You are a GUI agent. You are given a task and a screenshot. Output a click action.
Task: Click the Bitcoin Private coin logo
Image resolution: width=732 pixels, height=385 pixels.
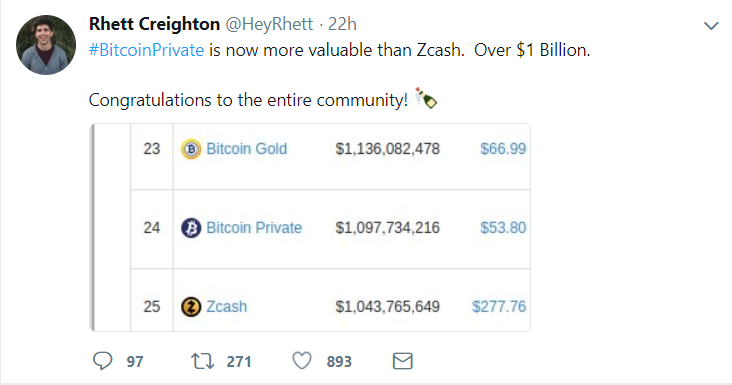[x=191, y=228]
